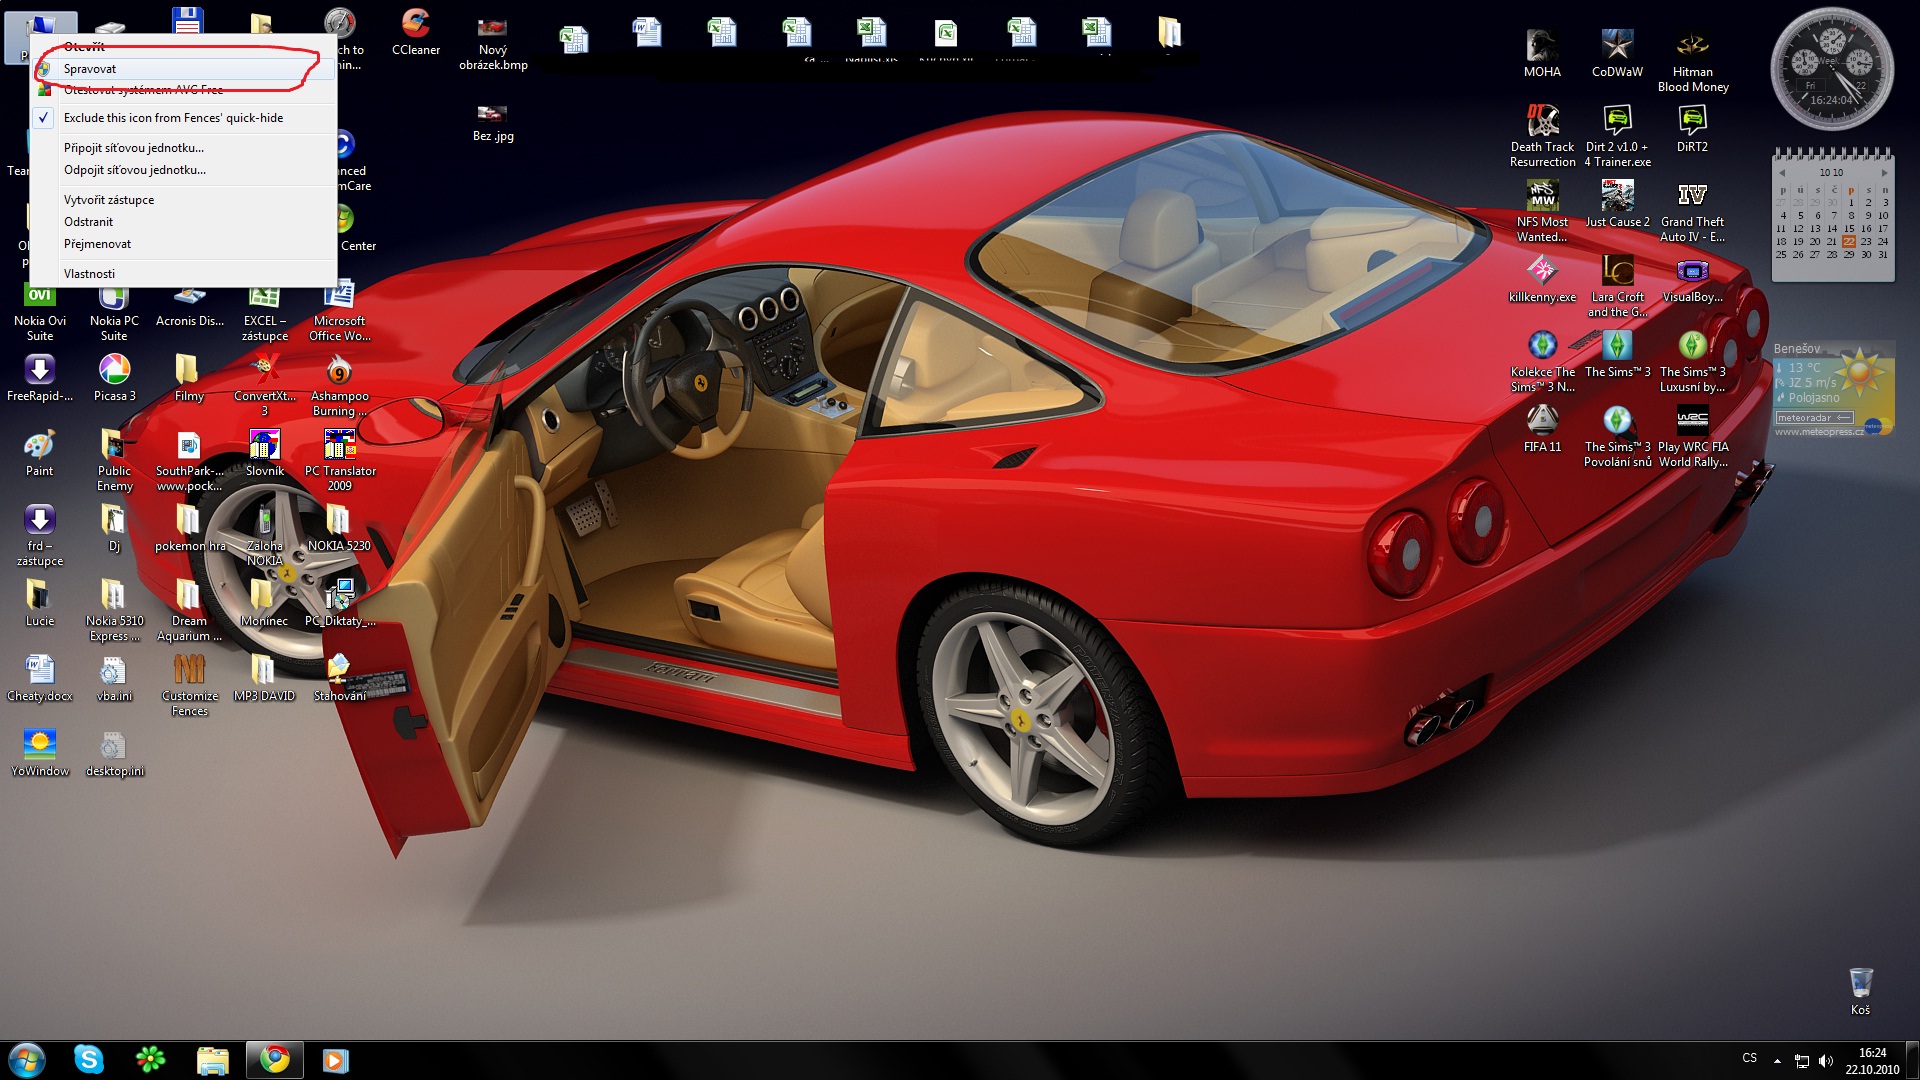Launch Google Chrome from the taskbar

(275, 1059)
